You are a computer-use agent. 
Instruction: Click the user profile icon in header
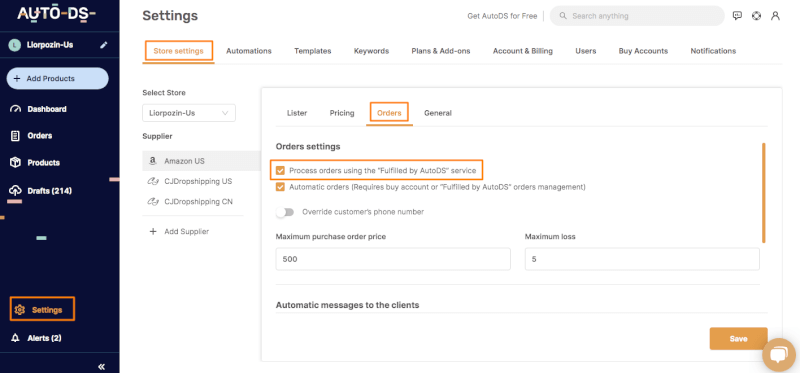tap(776, 16)
